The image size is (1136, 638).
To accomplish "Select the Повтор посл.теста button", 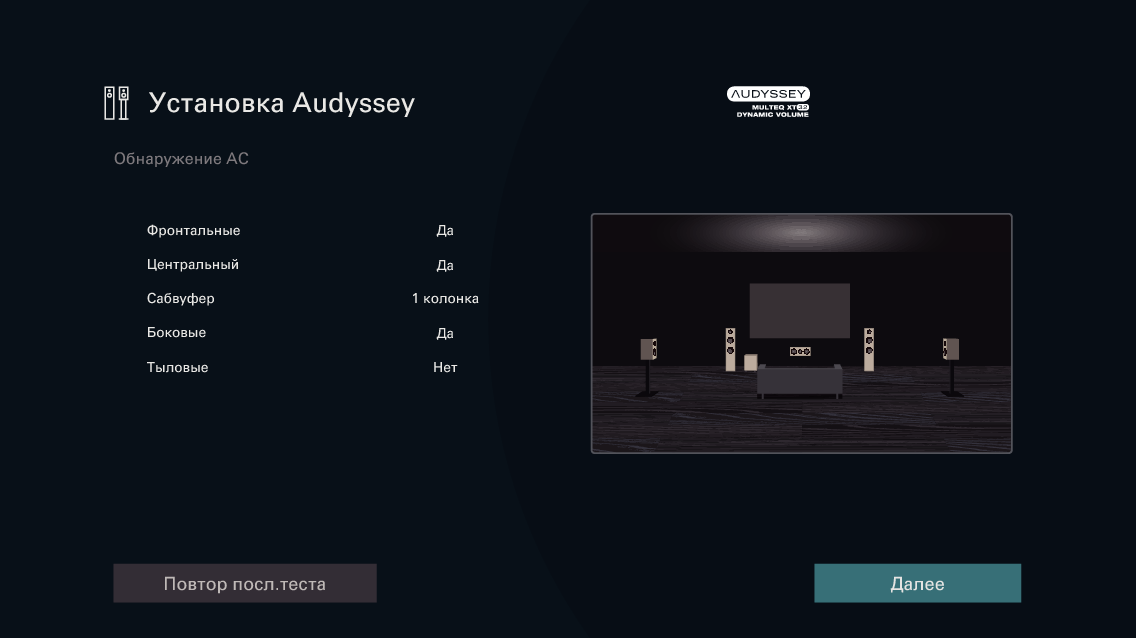I will click(245, 583).
